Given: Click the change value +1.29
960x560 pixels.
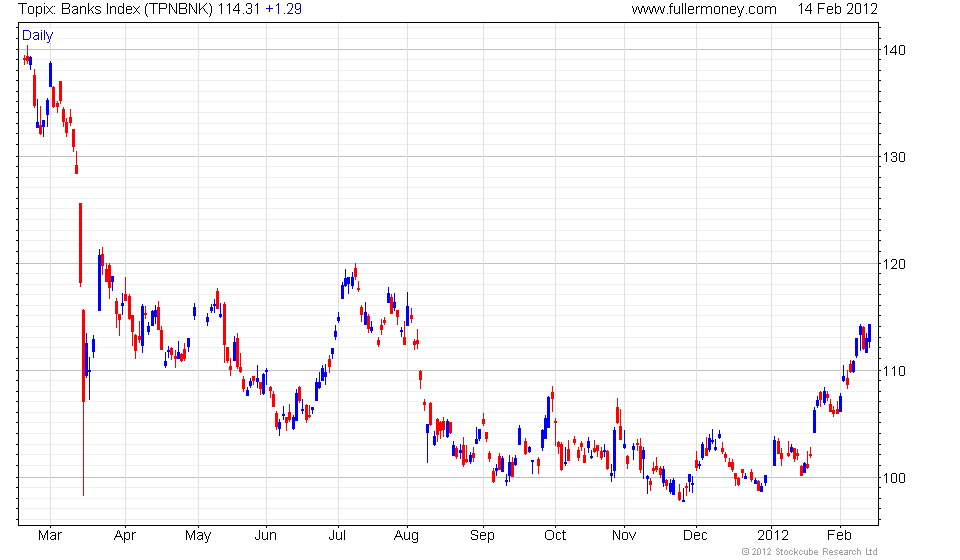Looking at the screenshot, I should click(283, 9).
